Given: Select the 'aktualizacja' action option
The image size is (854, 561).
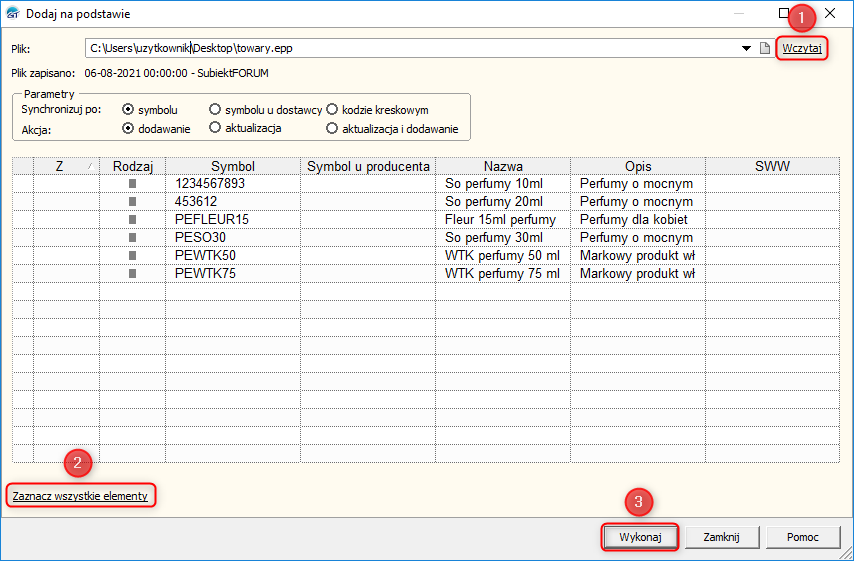Looking at the screenshot, I should 215,128.
